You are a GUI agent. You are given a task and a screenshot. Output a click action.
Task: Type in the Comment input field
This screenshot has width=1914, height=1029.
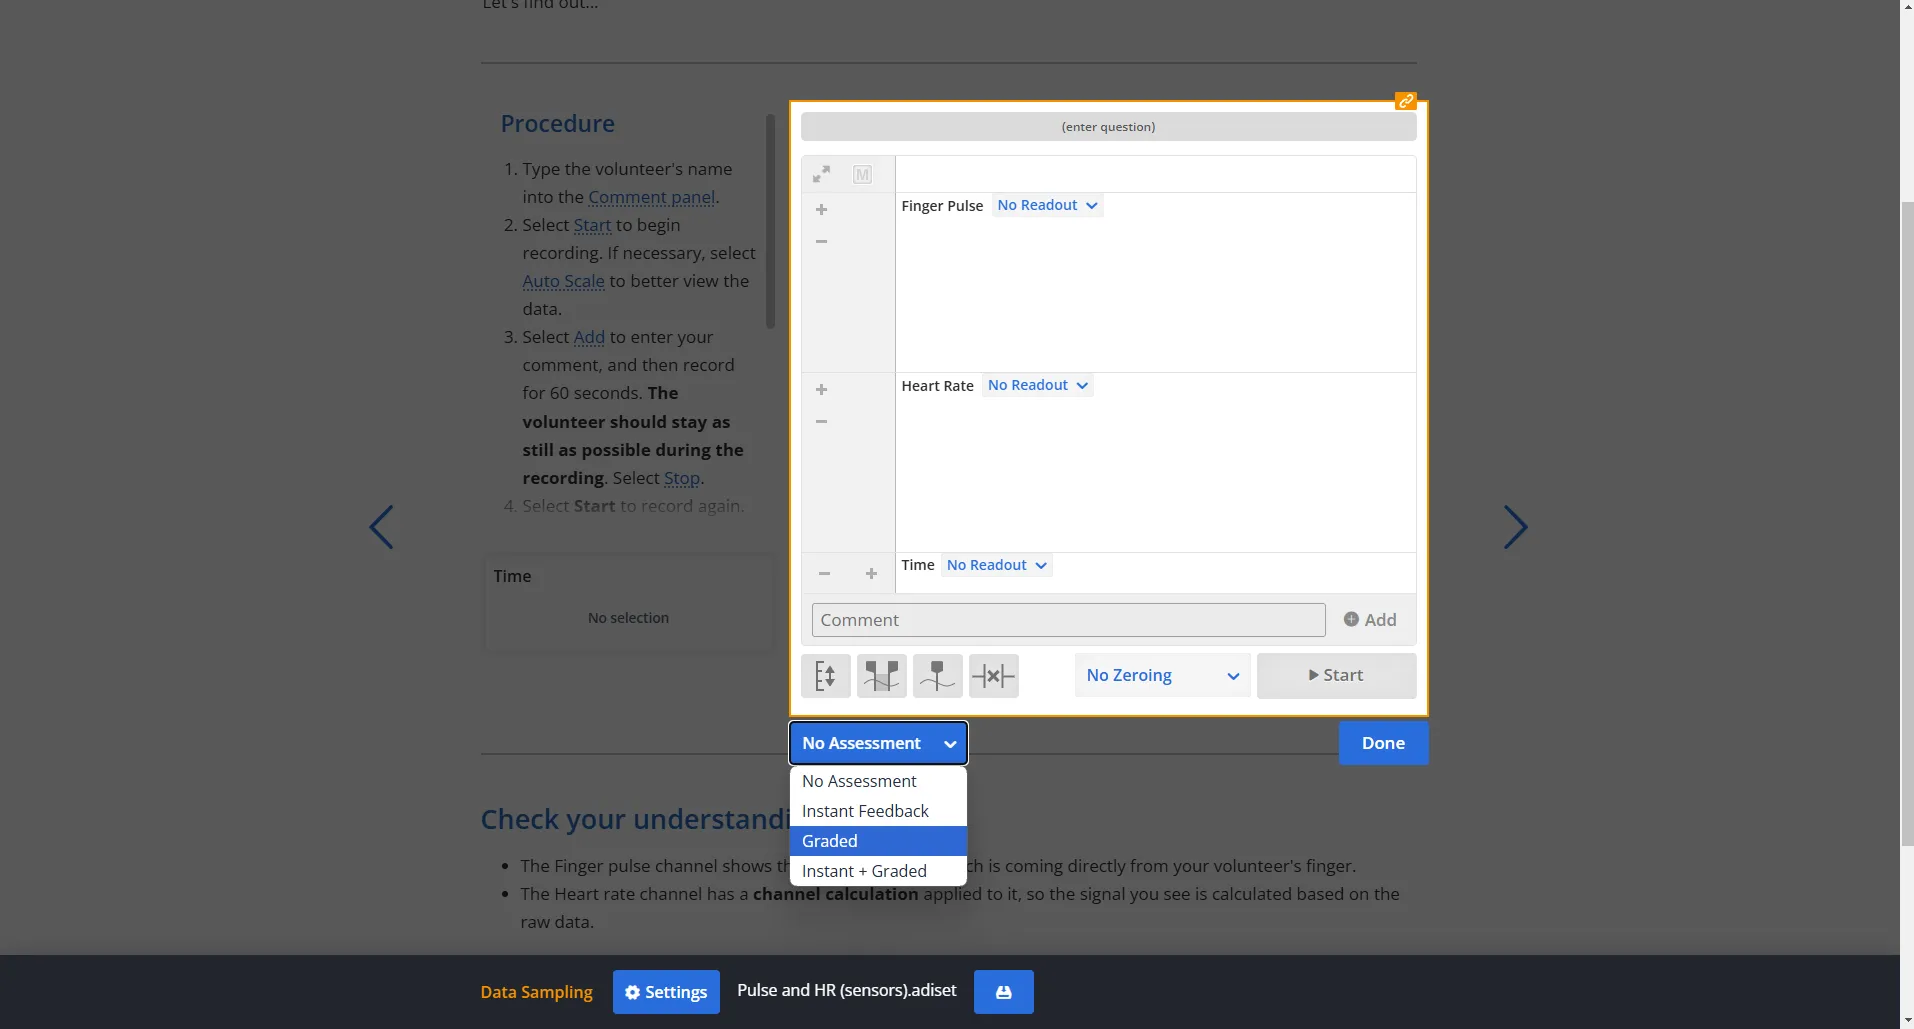pyautogui.click(x=1068, y=619)
